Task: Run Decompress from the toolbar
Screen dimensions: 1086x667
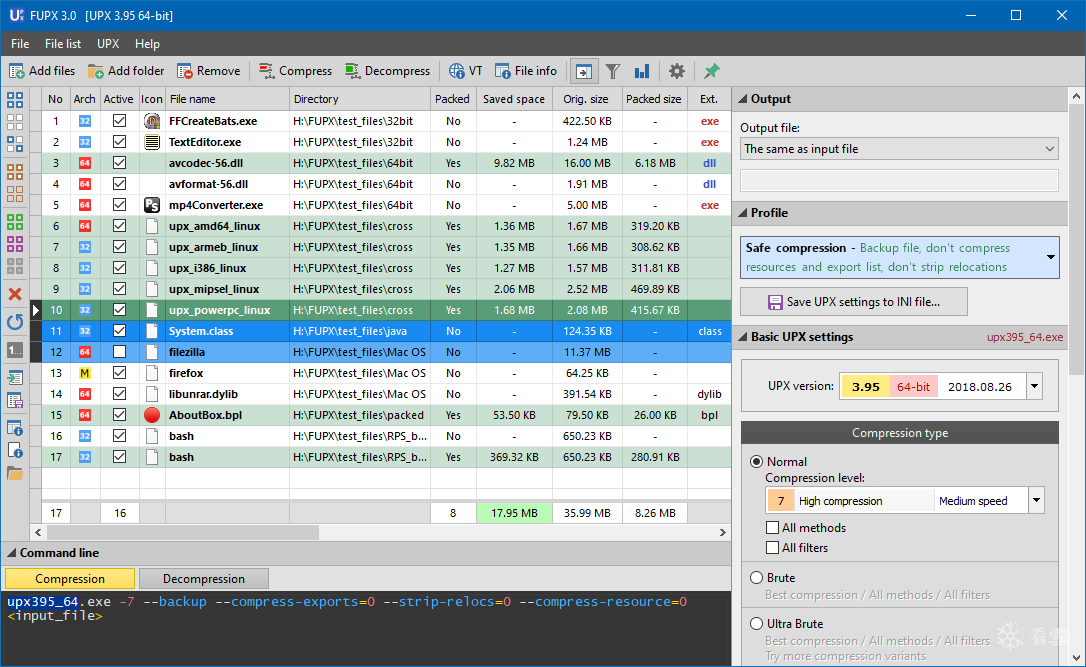Action: [387, 71]
